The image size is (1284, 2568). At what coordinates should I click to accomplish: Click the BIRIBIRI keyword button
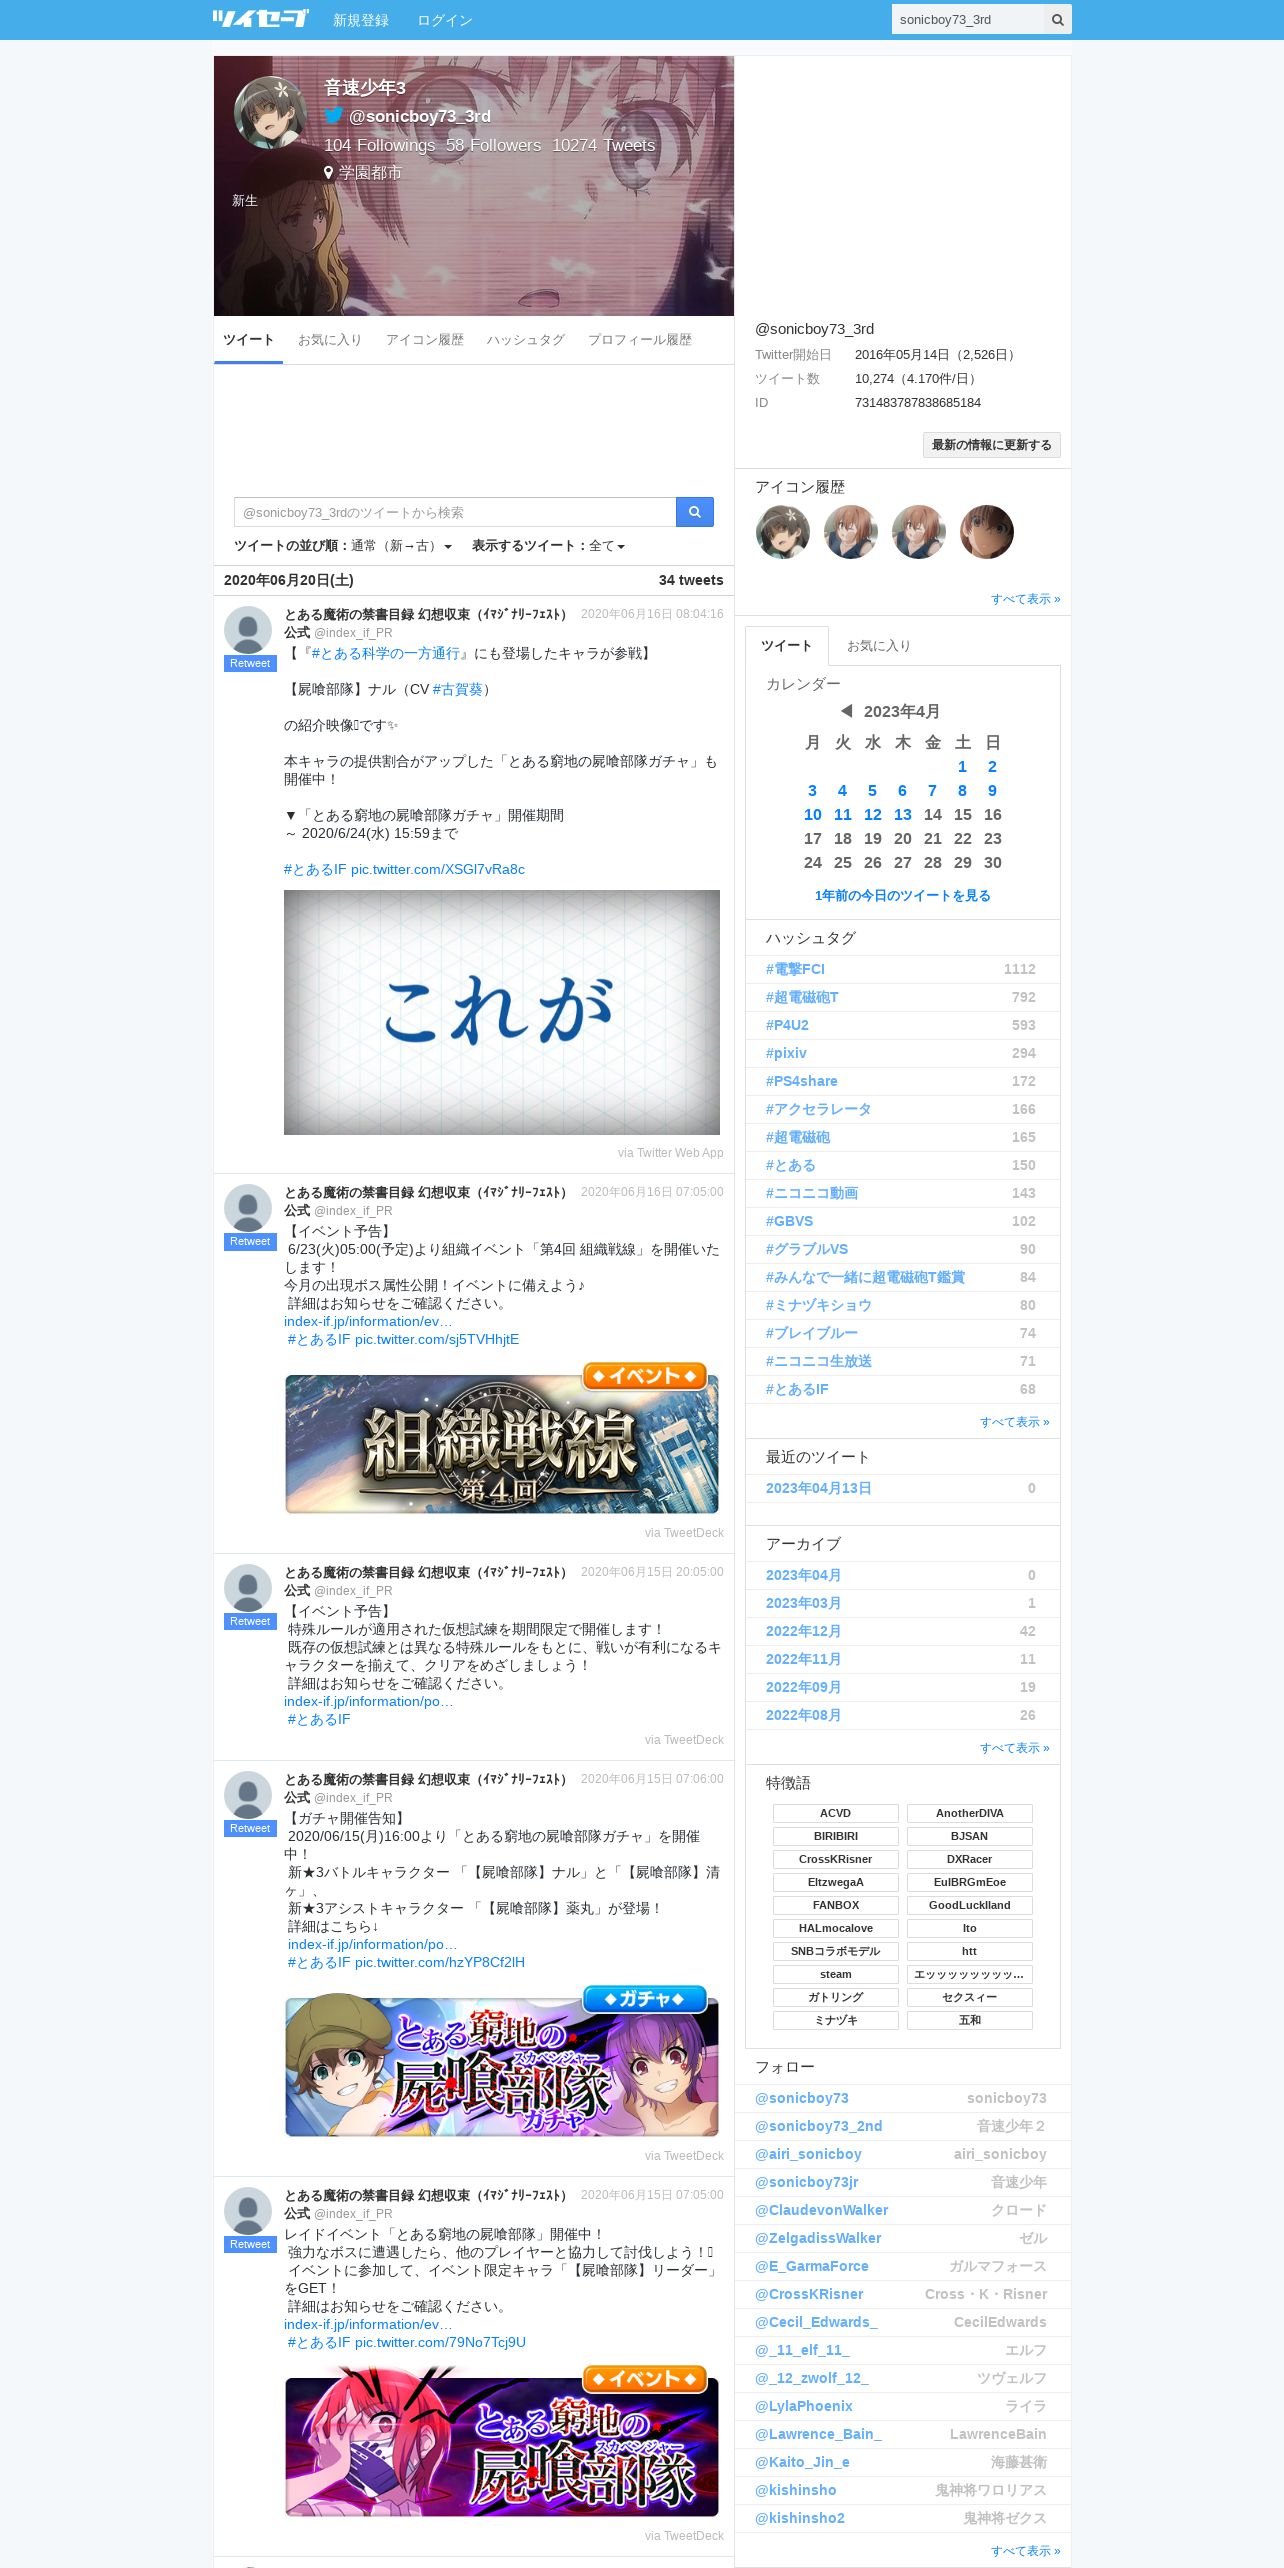(x=836, y=1836)
